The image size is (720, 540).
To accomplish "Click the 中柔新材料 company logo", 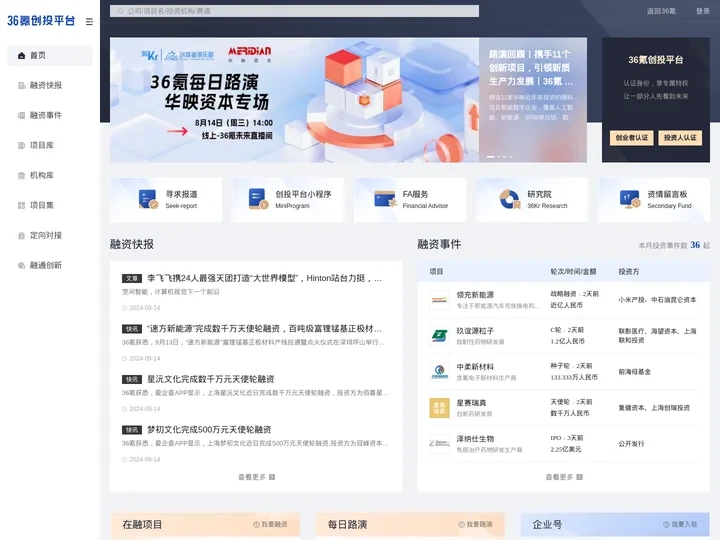I will (x=439, y=371).
